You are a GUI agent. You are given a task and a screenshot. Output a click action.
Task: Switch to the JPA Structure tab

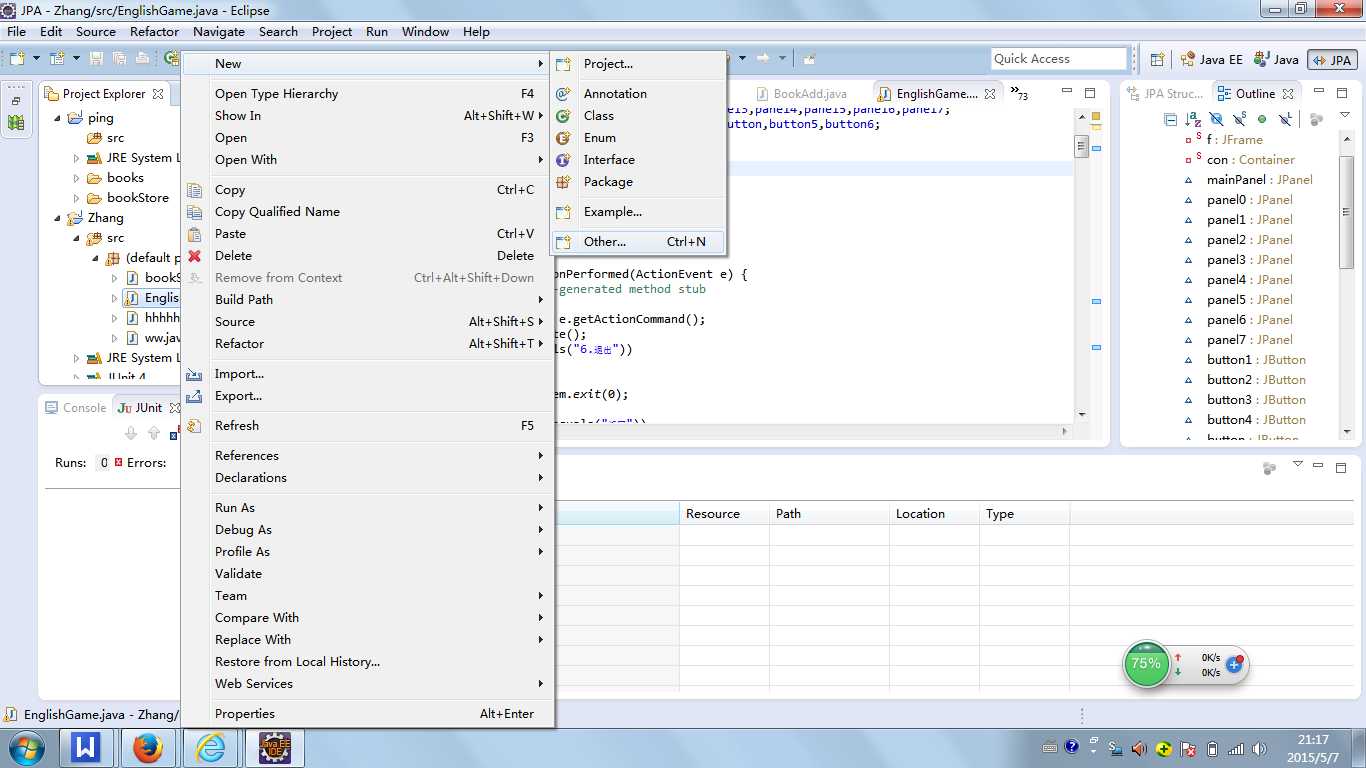click(x=1165, y=94)
